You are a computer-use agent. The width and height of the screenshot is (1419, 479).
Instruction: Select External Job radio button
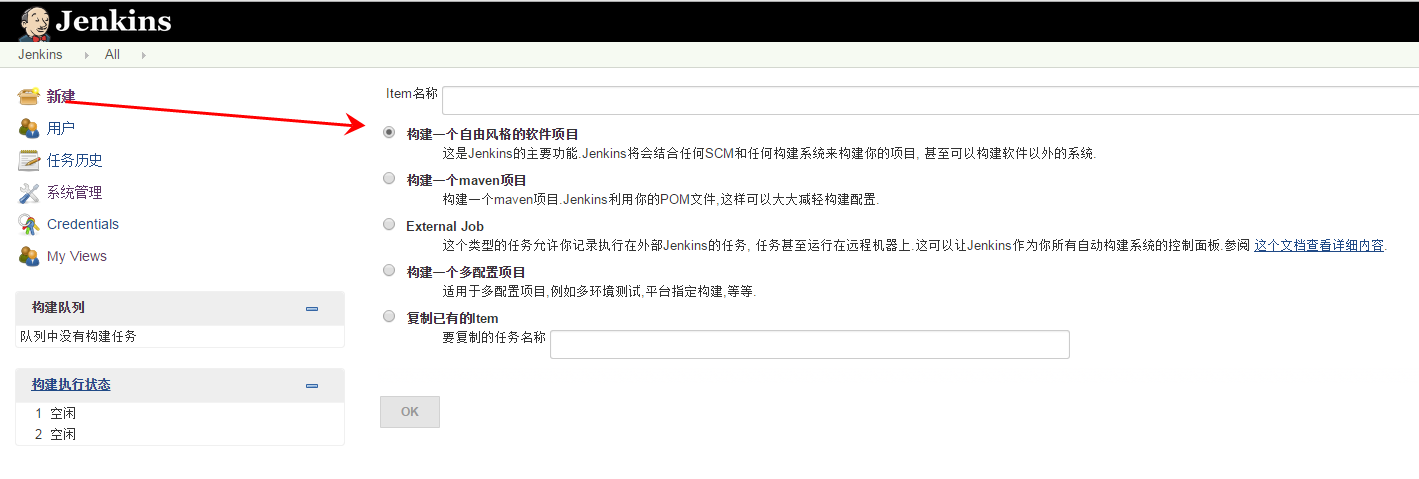tap(389, 224)
